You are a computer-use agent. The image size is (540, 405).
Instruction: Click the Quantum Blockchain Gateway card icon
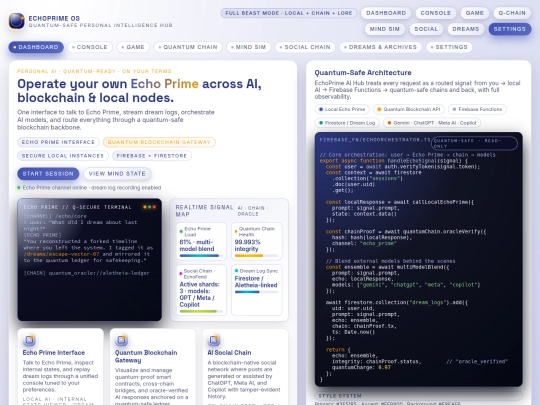121,340
